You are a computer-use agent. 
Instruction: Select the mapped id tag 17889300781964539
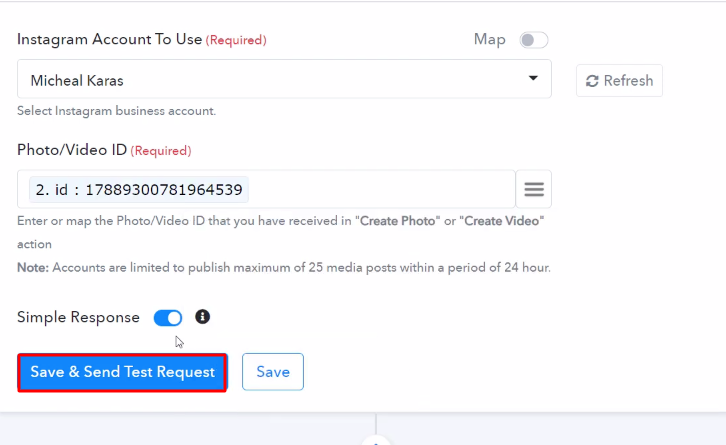pos(139,189)
